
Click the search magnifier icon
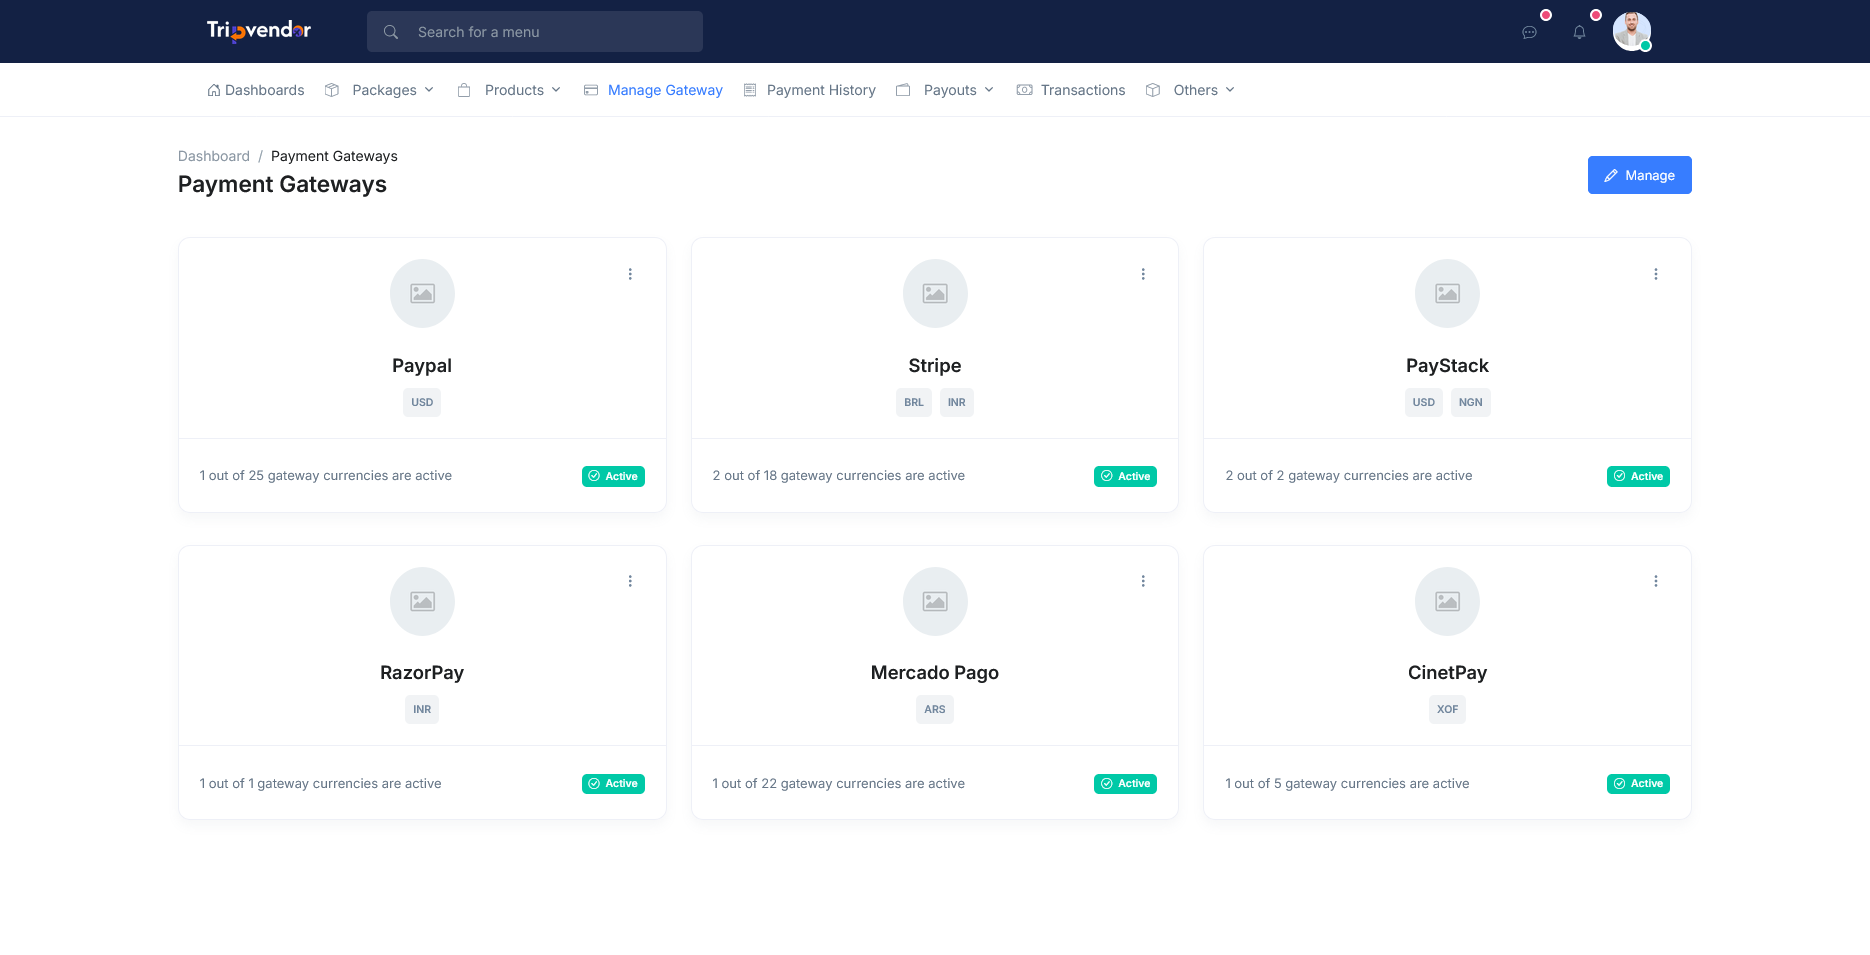pyautogui.click(x=391, y=32)
